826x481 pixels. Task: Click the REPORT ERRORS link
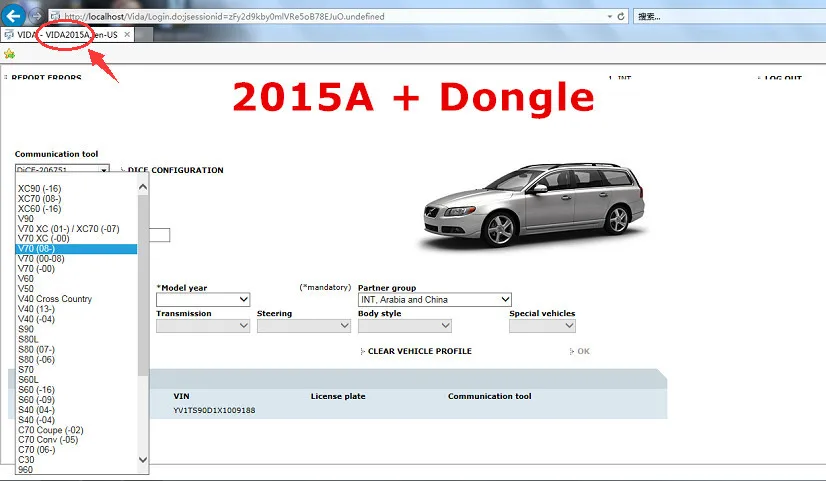point(46,77)
